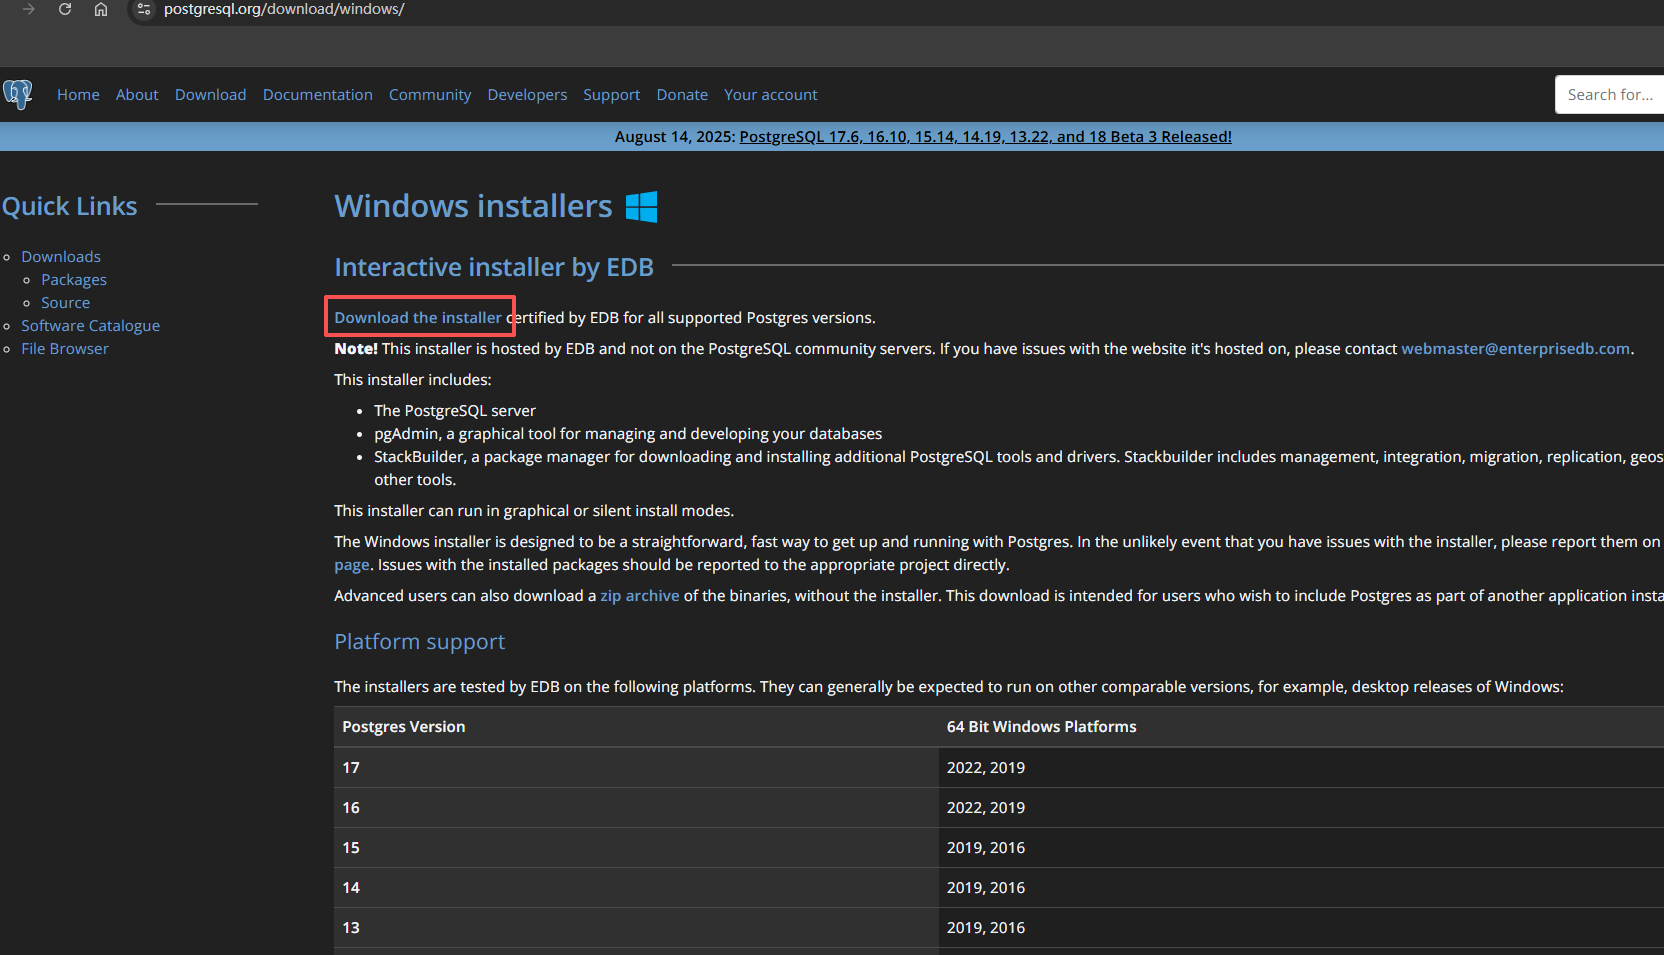This screenshot has width=1664, height=955.
Task: Open the Developers nav item
Action: 527,95
